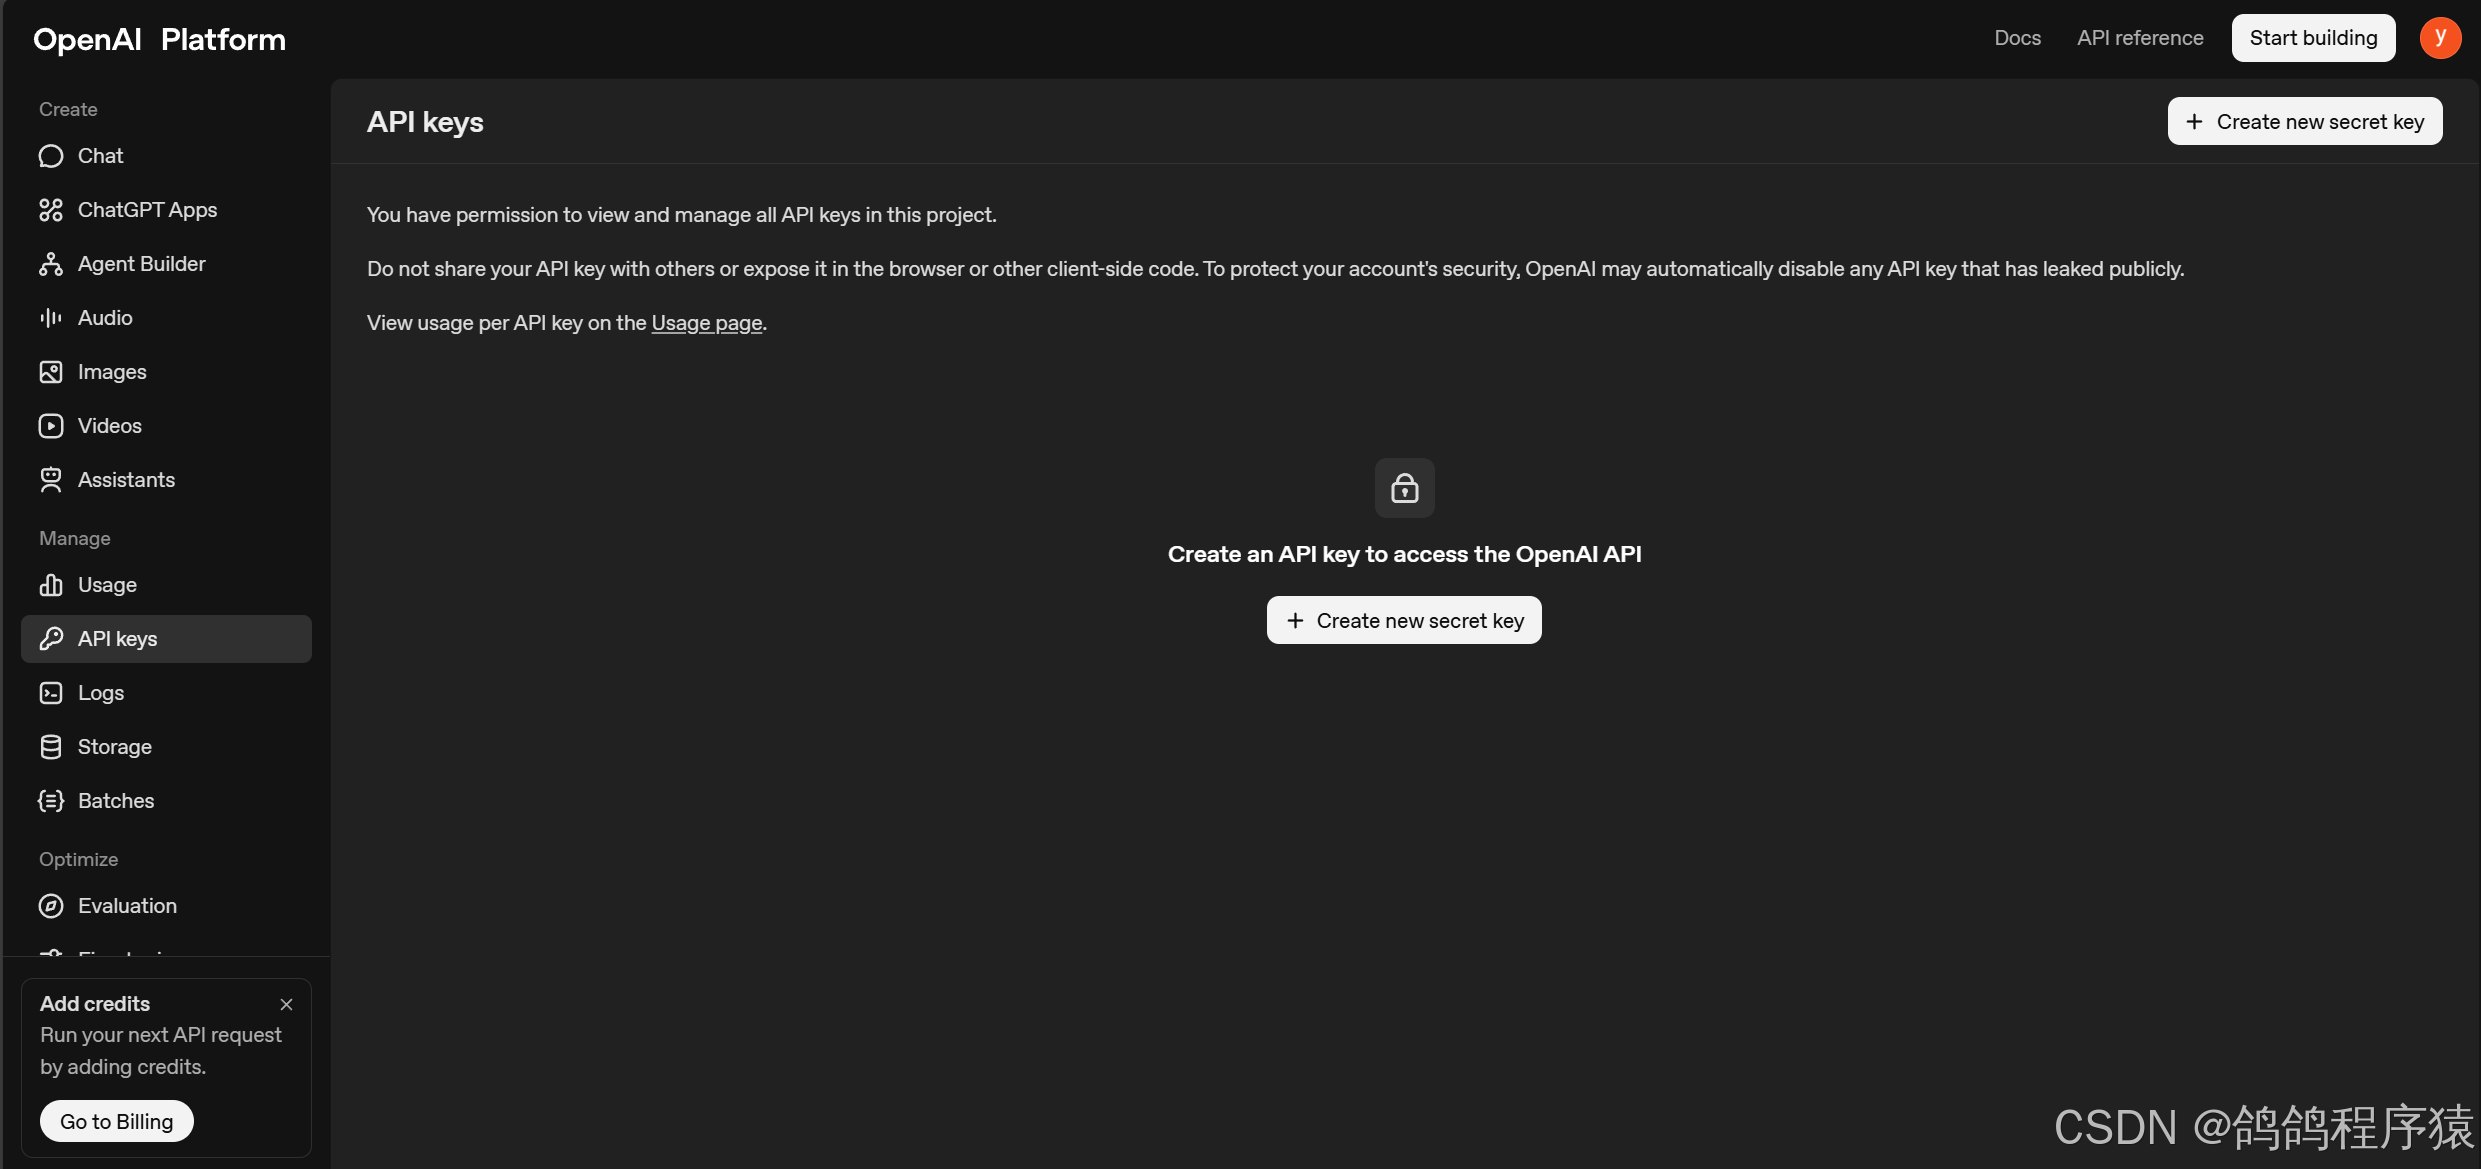Open the Docs link in header

pos(2017,38)
